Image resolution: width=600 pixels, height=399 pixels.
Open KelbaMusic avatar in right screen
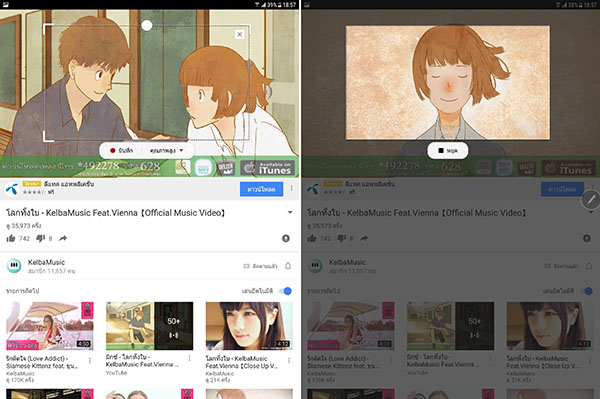point(315,265)
